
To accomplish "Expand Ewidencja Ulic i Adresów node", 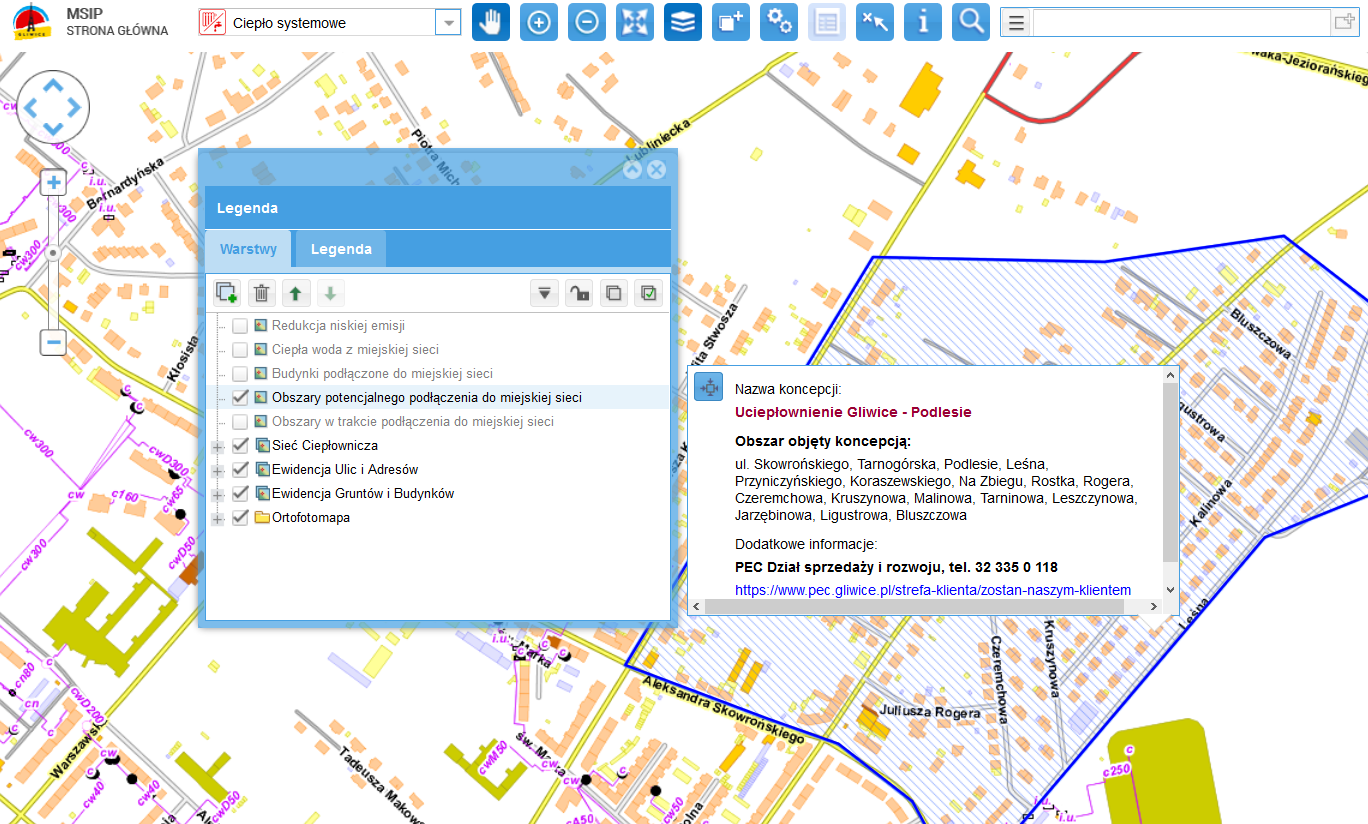I will [x=218, y=470].
